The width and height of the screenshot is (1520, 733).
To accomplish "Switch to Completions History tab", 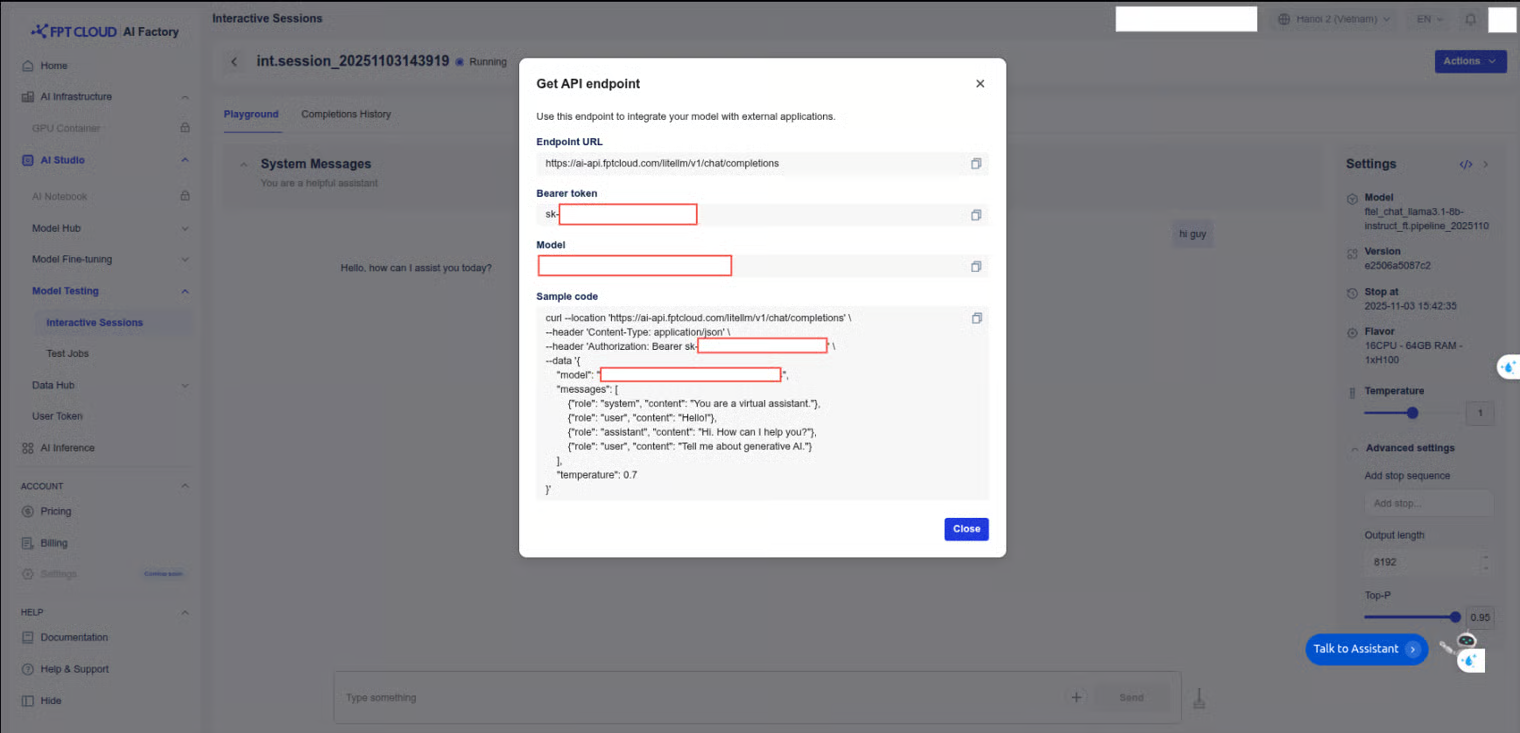I will click(x=346, y=114).
